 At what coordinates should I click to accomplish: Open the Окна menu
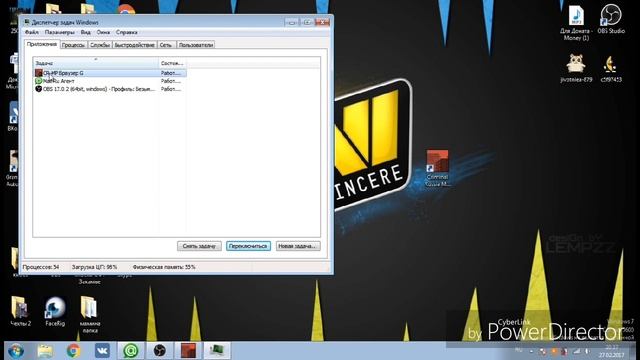pos(103,32)
